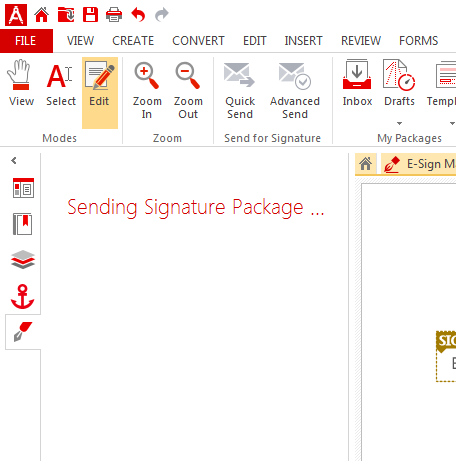Screen dimensions: 456x461
Task: Switch to View hand mode
Action: point(21,83)
